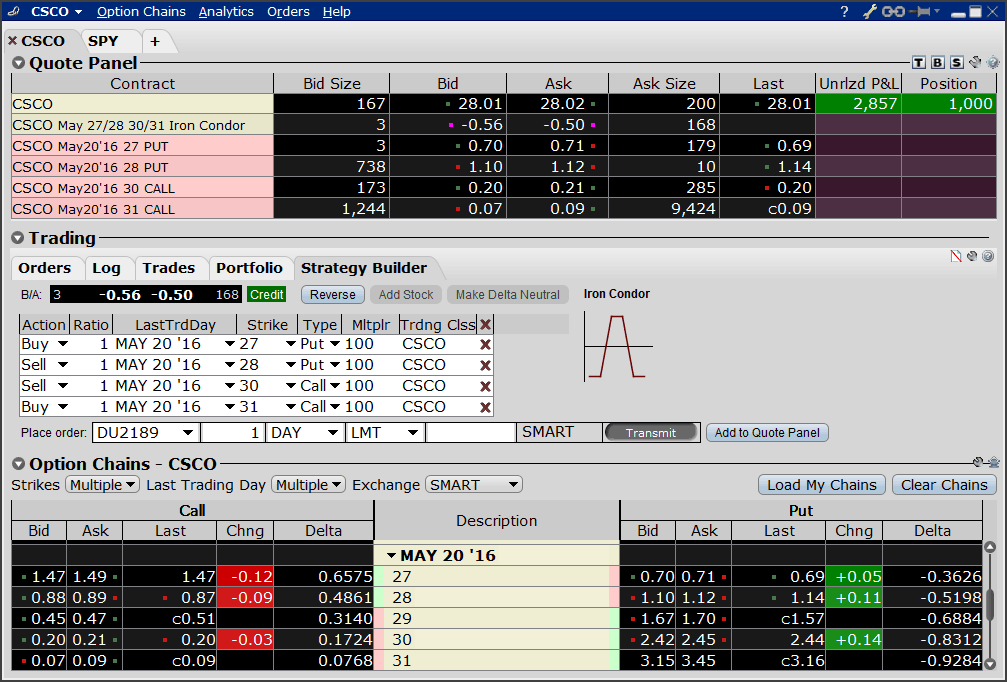Click Load My Chains button
The width and height of the screenshot is (1007, 682).
pos(822,485)
